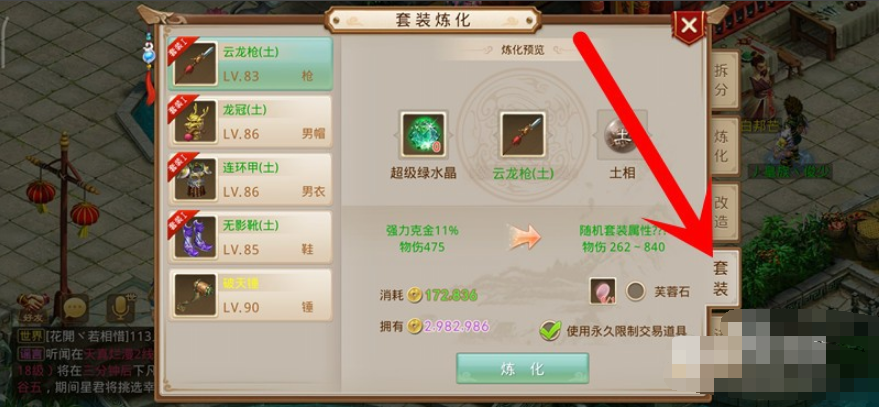
Task: Click the green 炼化 button
Action: pyautogui.click(x=522, y=368)
